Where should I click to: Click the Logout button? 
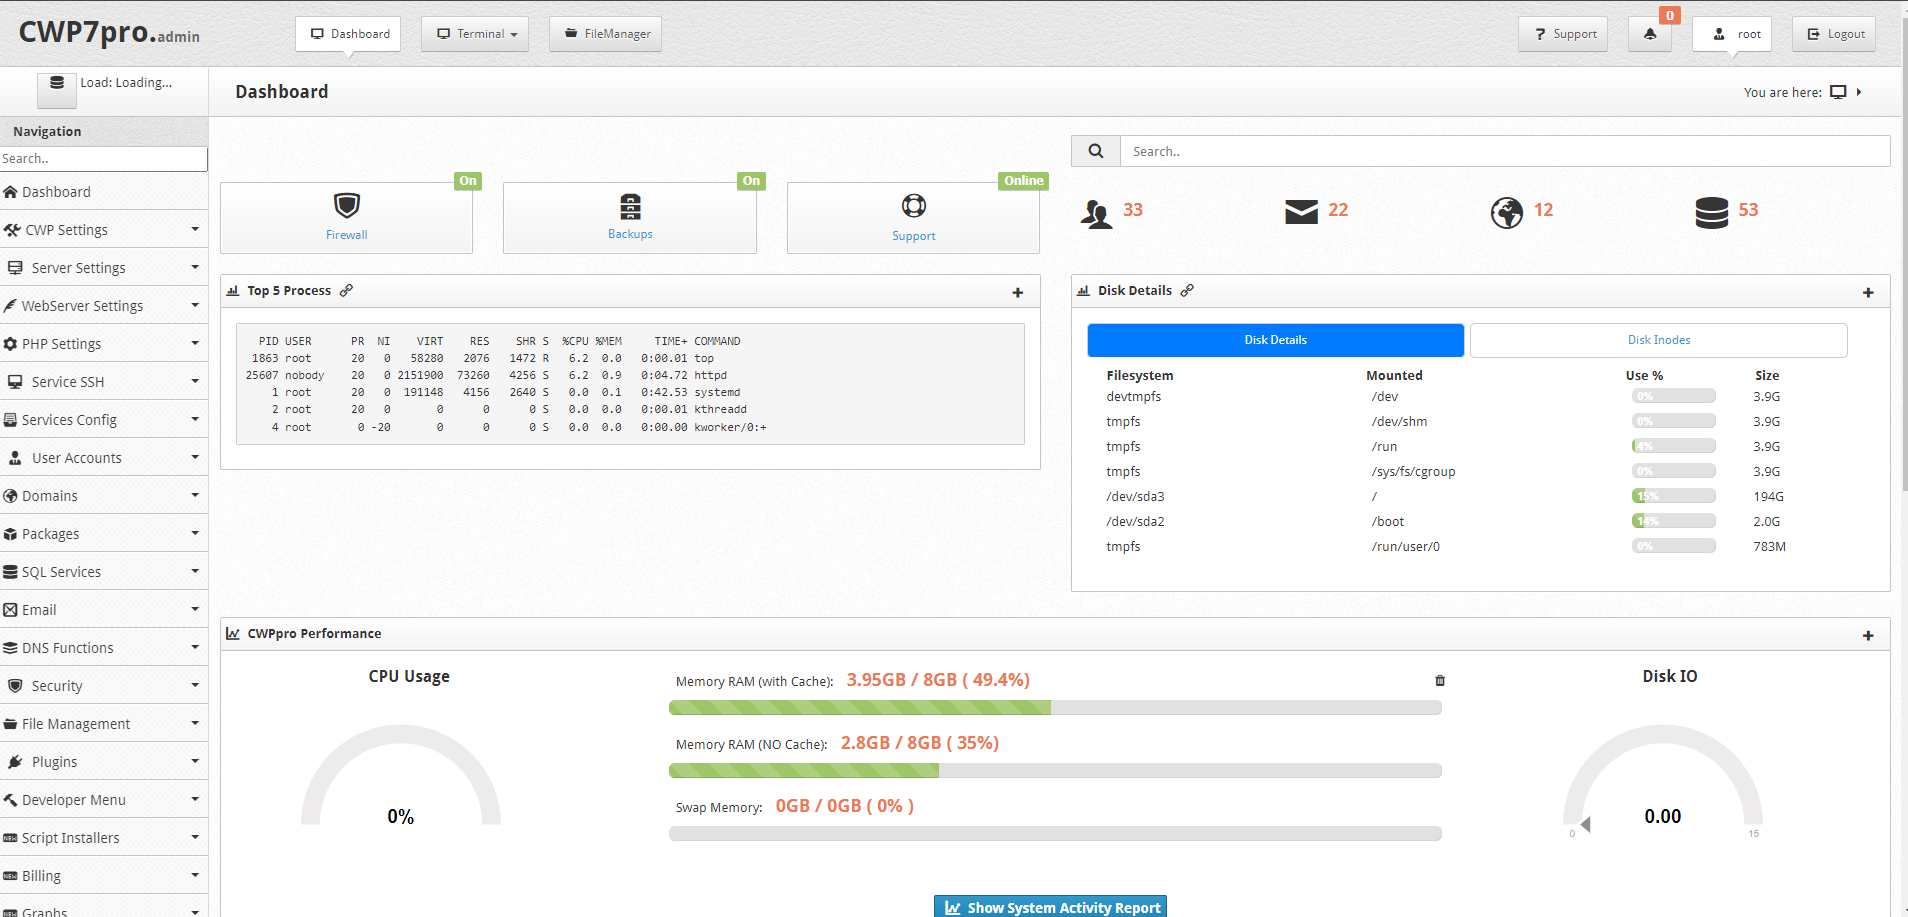1834,34
